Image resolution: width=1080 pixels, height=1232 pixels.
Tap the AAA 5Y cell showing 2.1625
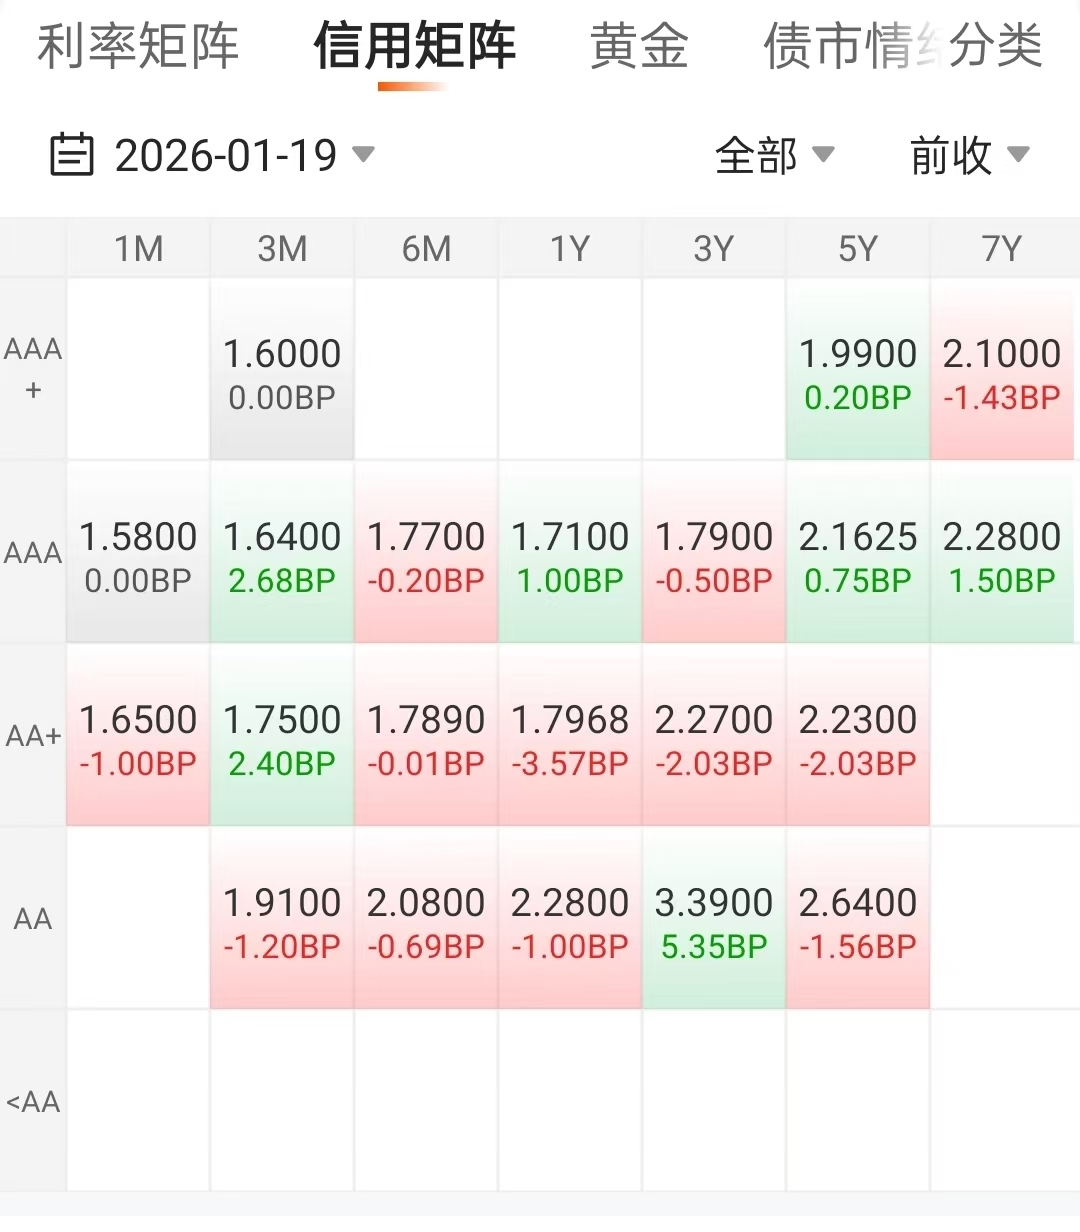pos(858,554)
